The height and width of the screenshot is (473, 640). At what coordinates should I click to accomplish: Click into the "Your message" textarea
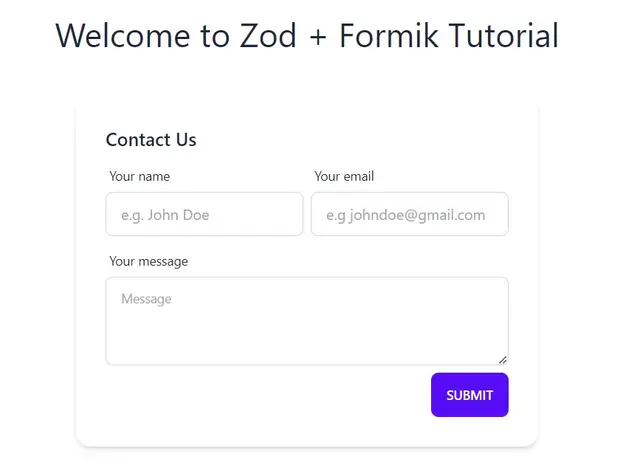point(306,330)
